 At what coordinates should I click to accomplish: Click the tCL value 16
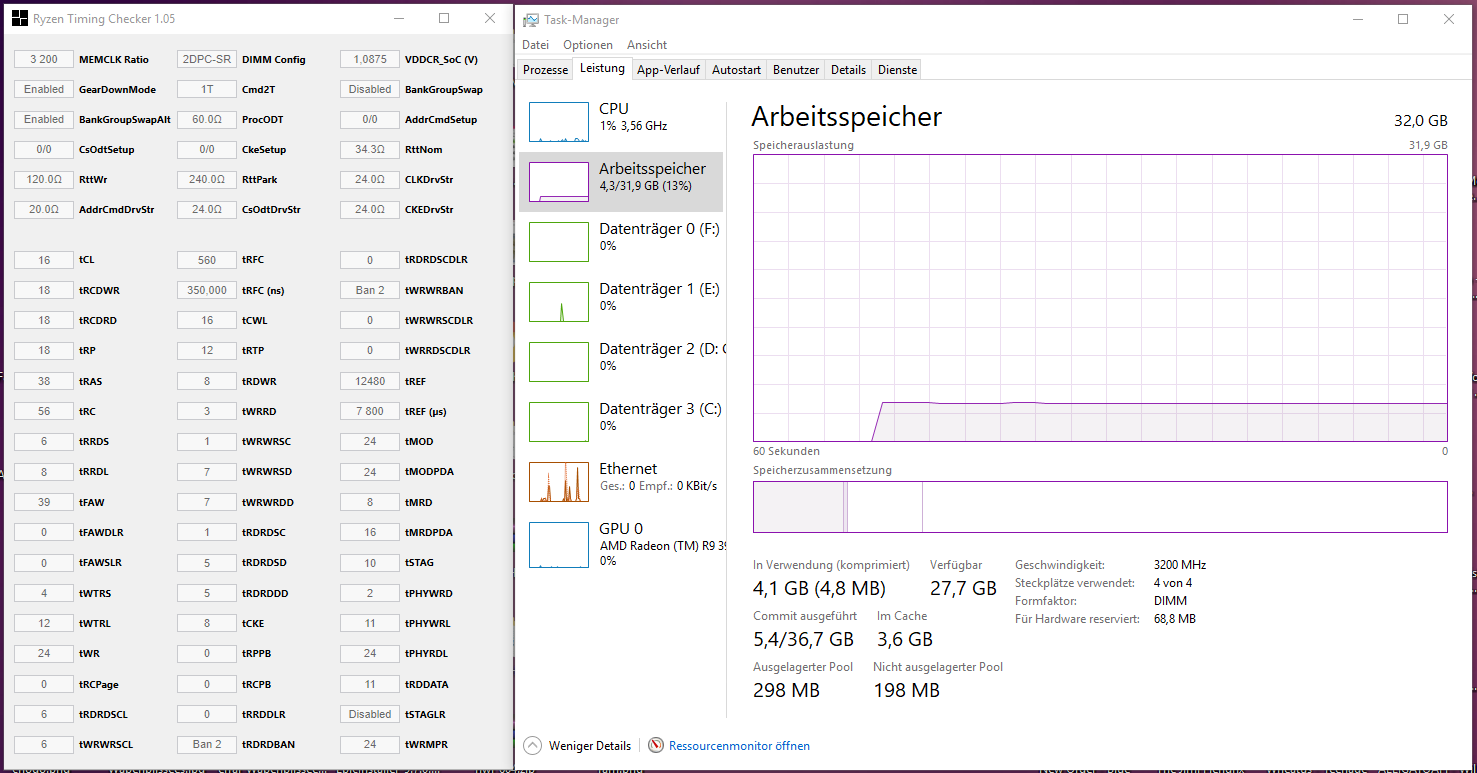pyautogui.click(x=44, y=260)
